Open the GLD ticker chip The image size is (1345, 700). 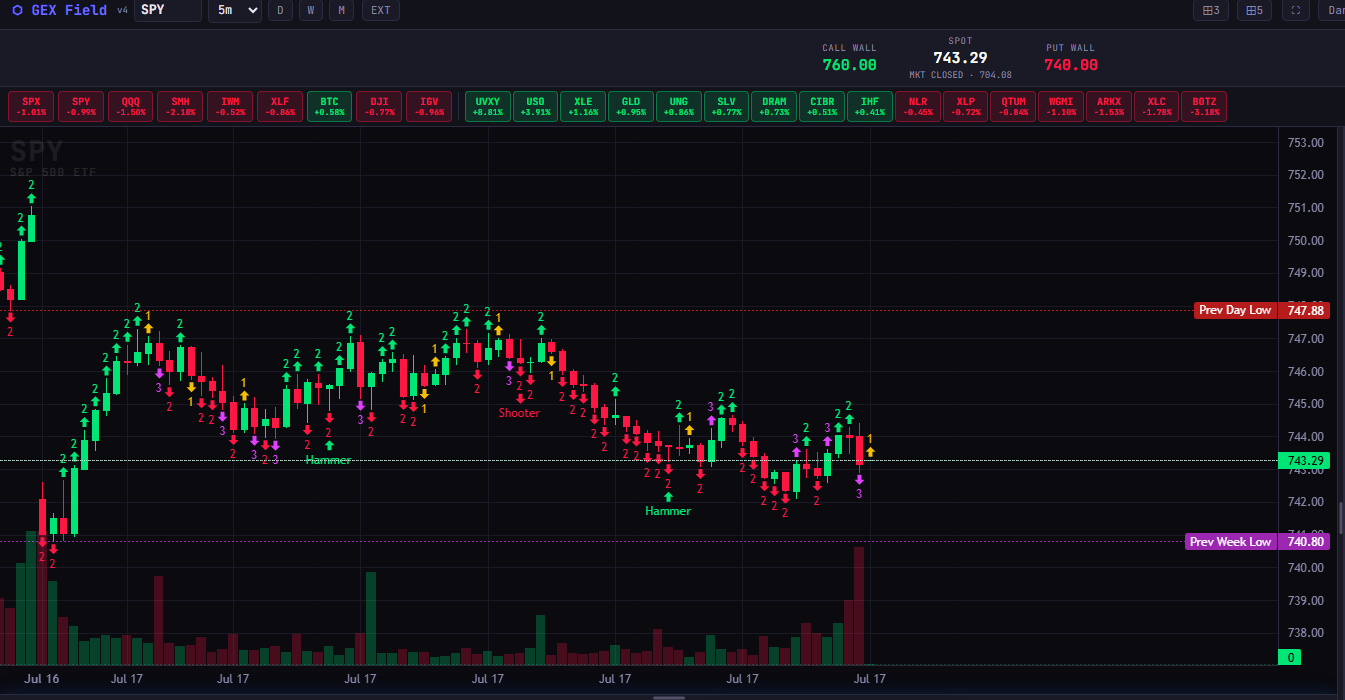pyautogui.click(x=631, y=106)
